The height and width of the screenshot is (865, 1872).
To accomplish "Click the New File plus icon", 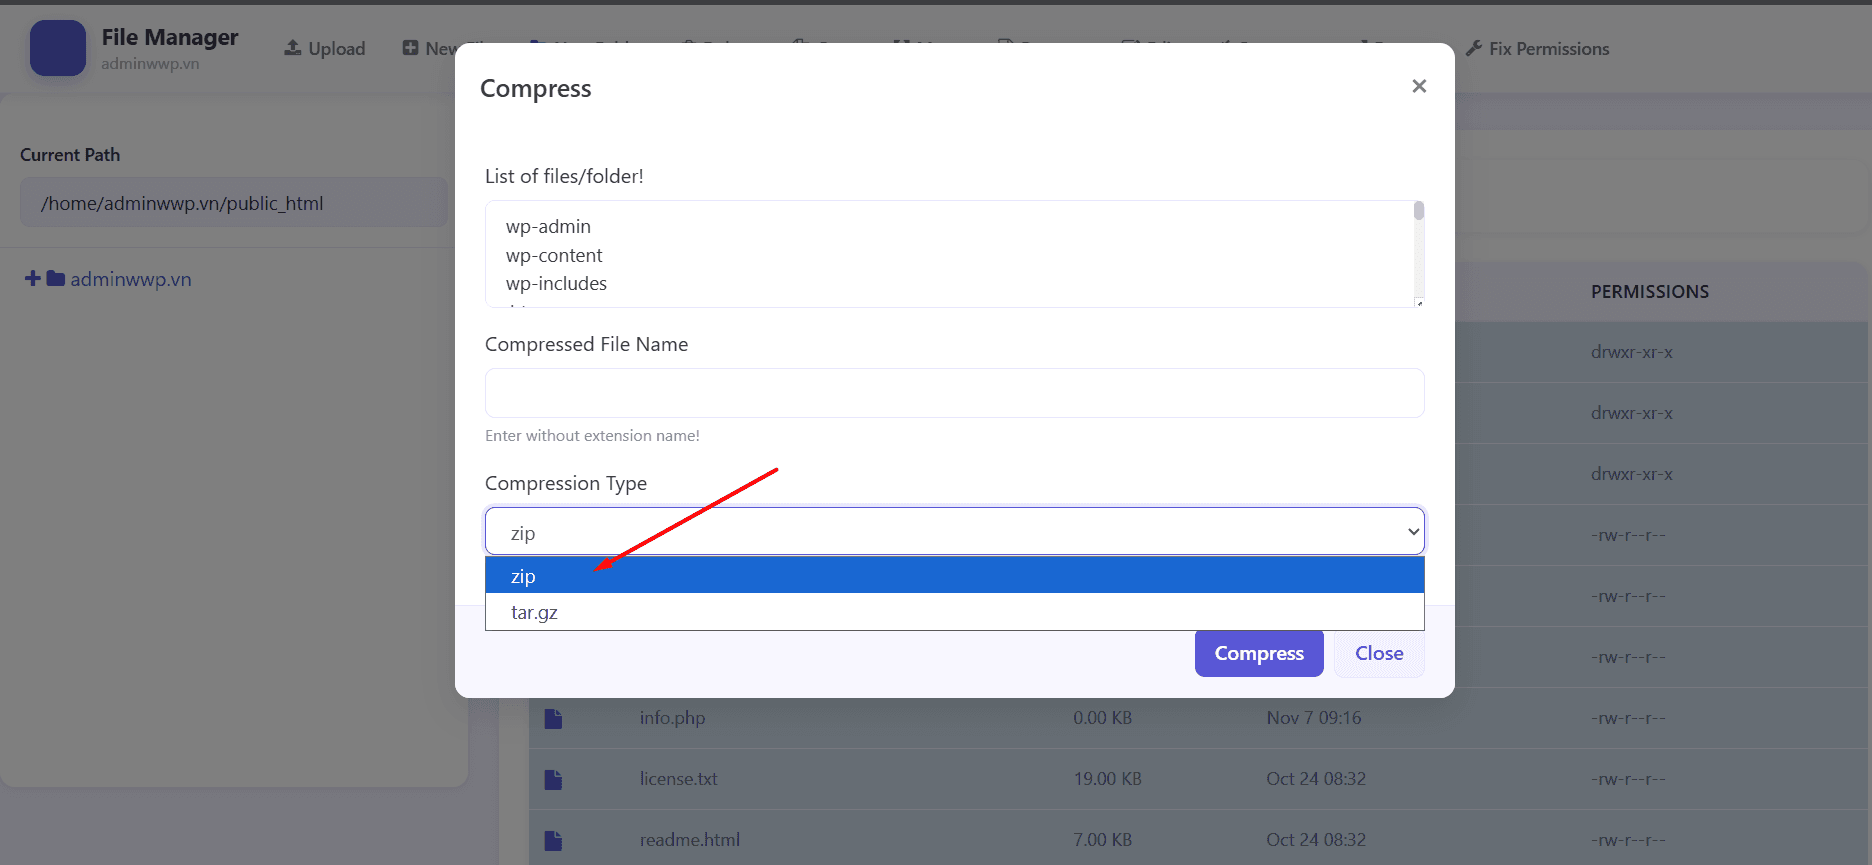I will click(x=411, y=48).
